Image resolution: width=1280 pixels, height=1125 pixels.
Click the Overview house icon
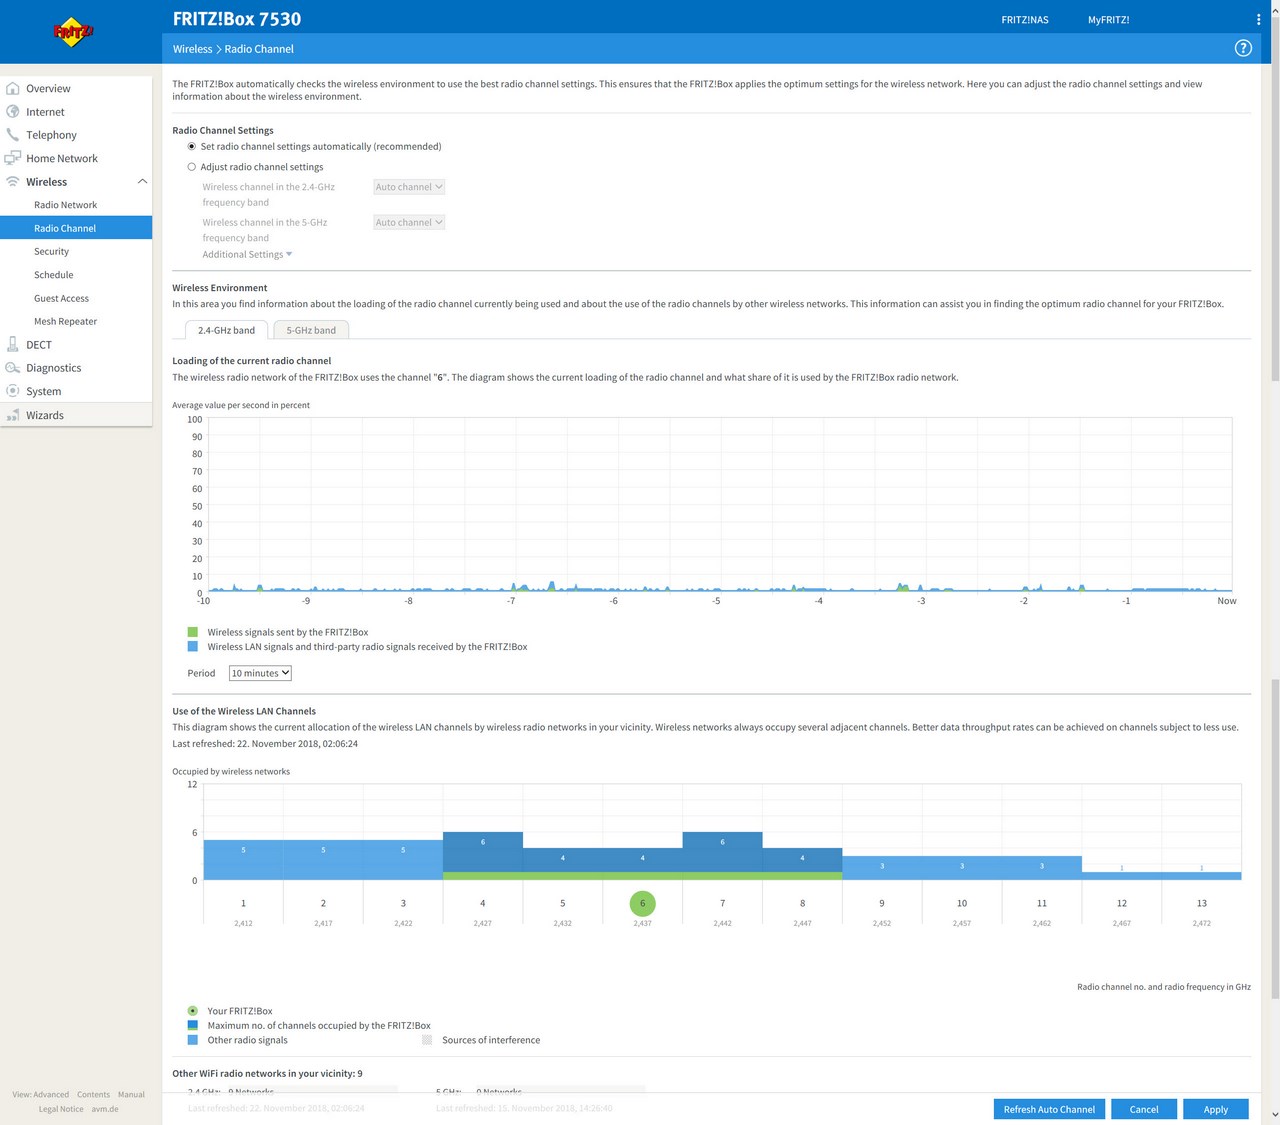click(x=13, y=88)
